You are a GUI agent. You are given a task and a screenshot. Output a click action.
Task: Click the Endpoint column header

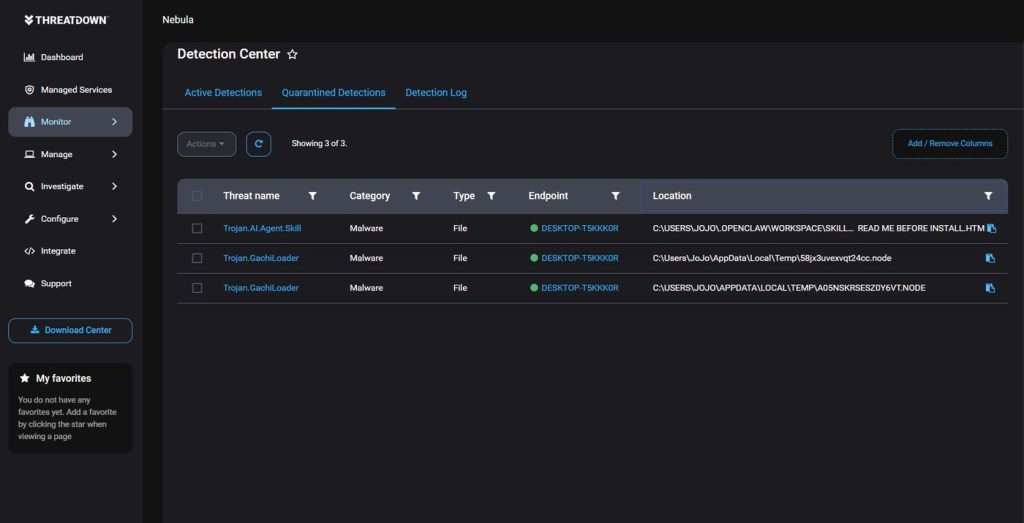548,196
